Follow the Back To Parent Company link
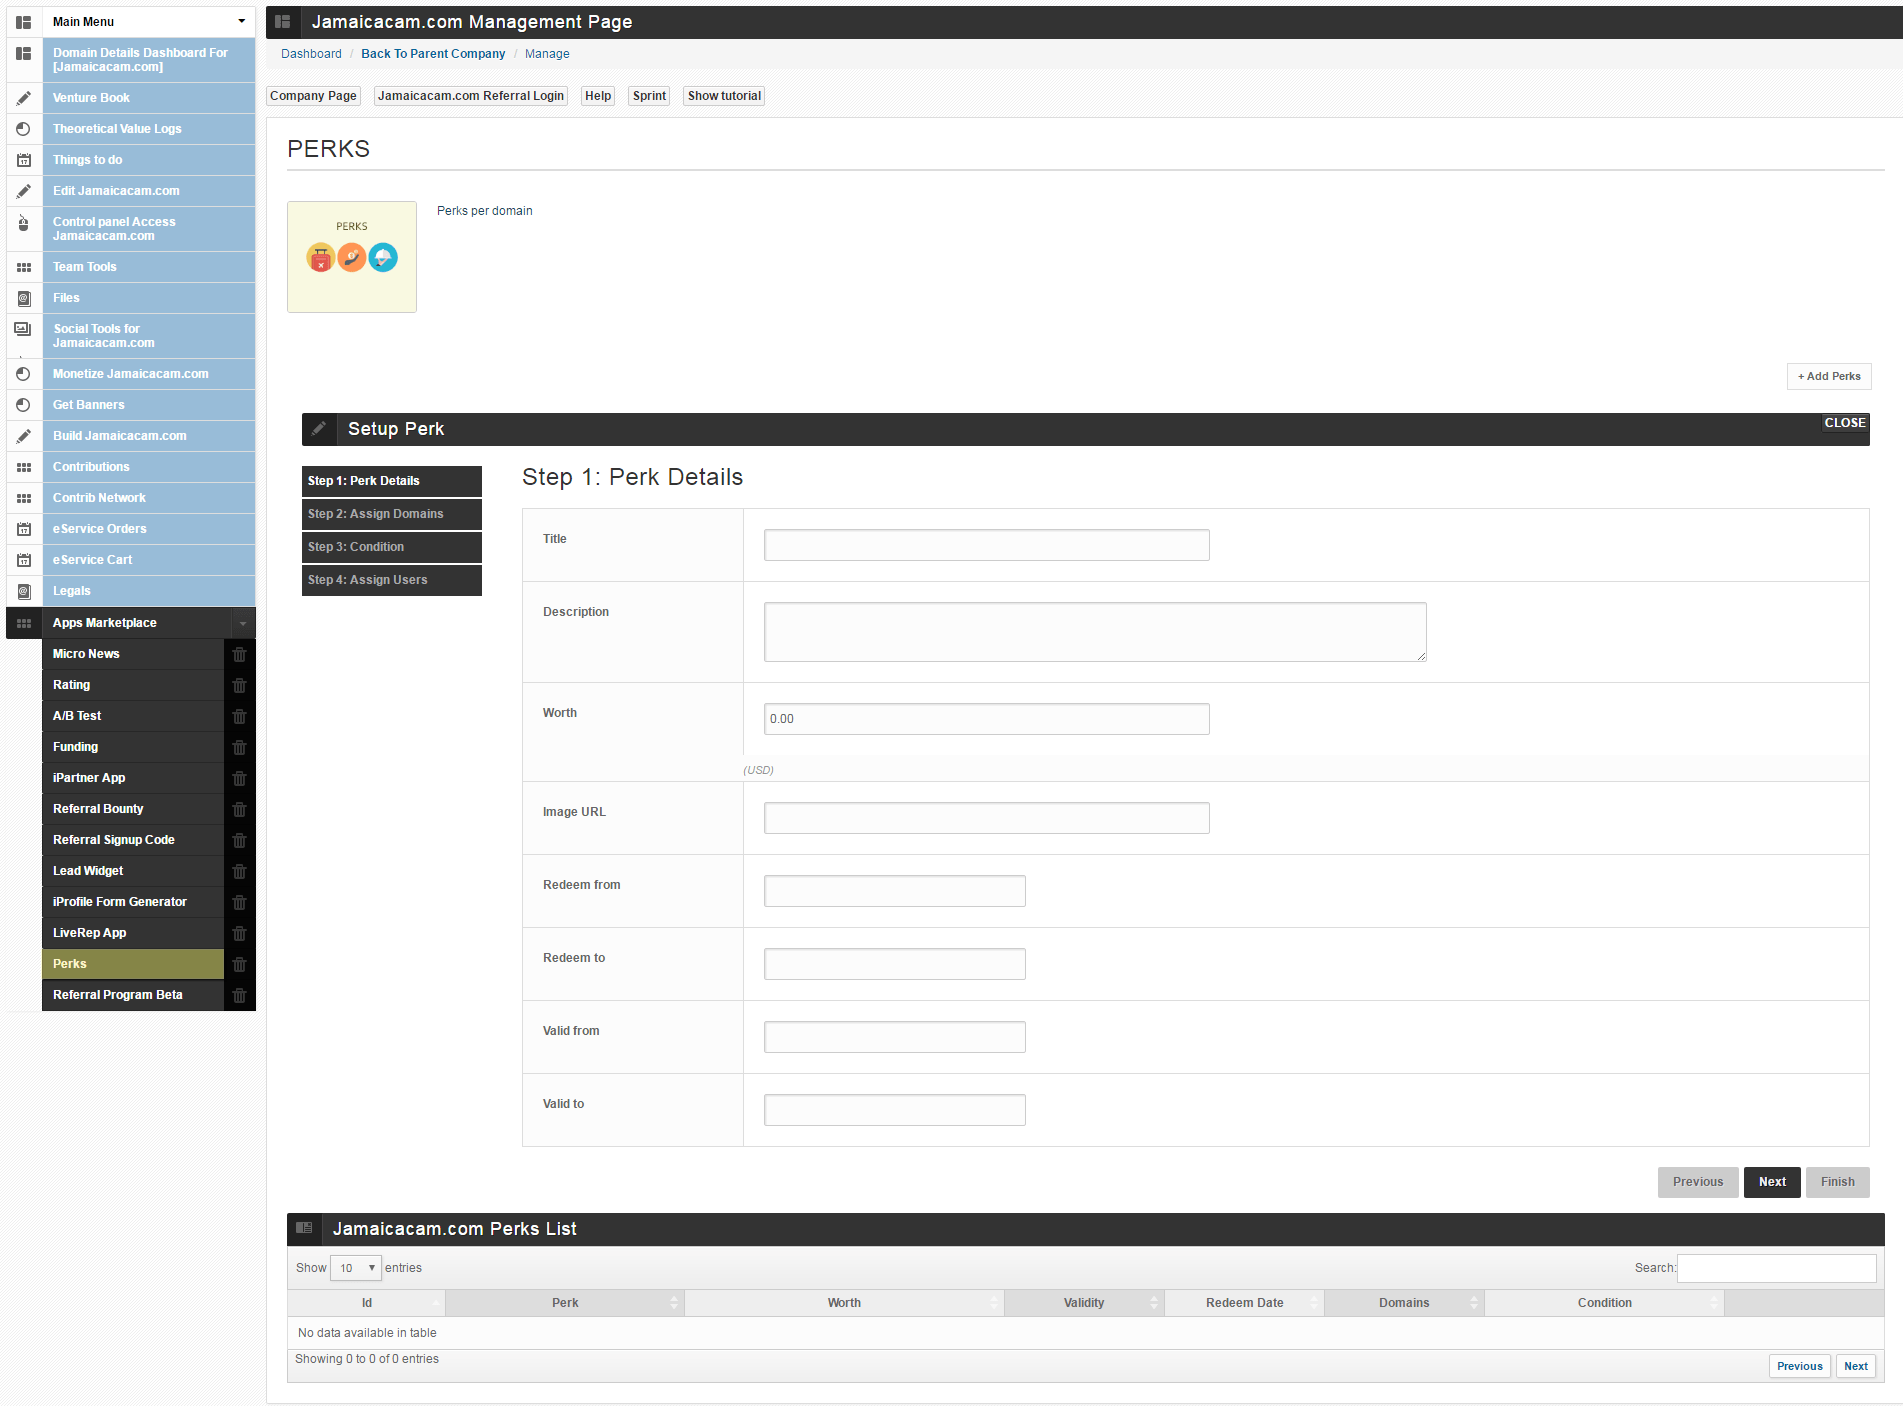1903x1406 pixels. coord(433,54)
